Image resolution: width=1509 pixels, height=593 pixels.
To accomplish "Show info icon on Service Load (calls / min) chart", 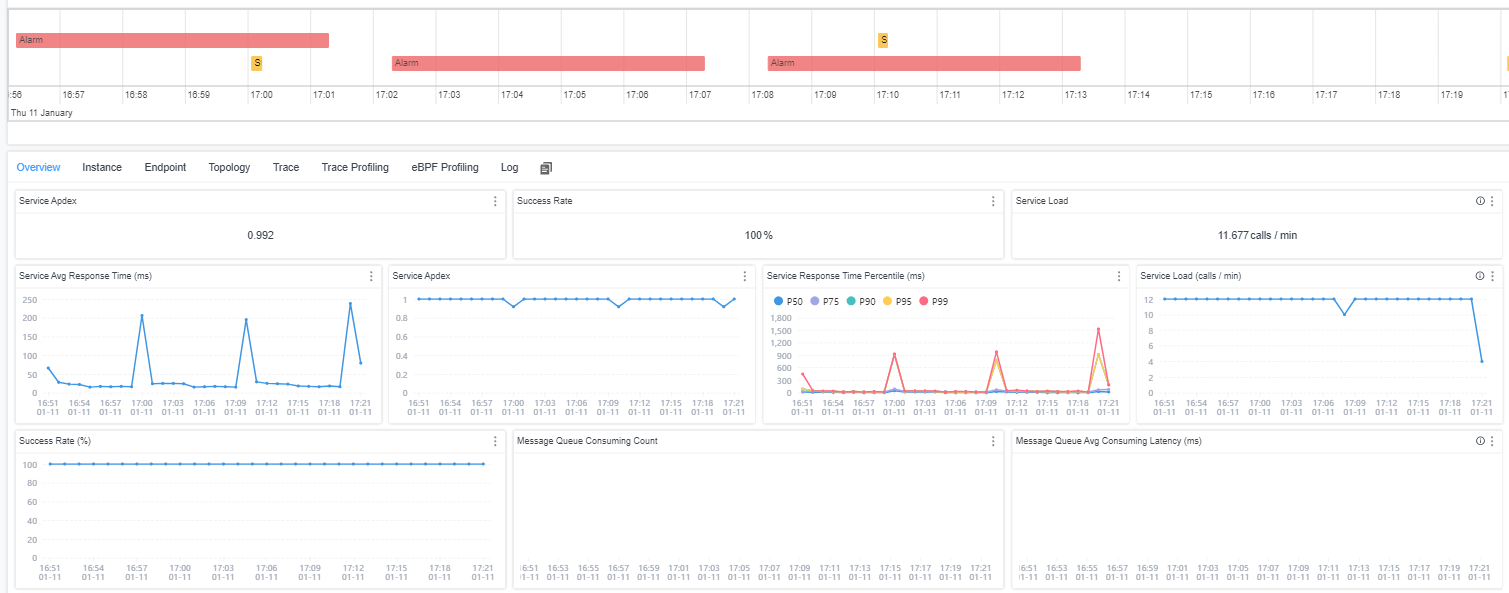I will (1480, 276).
